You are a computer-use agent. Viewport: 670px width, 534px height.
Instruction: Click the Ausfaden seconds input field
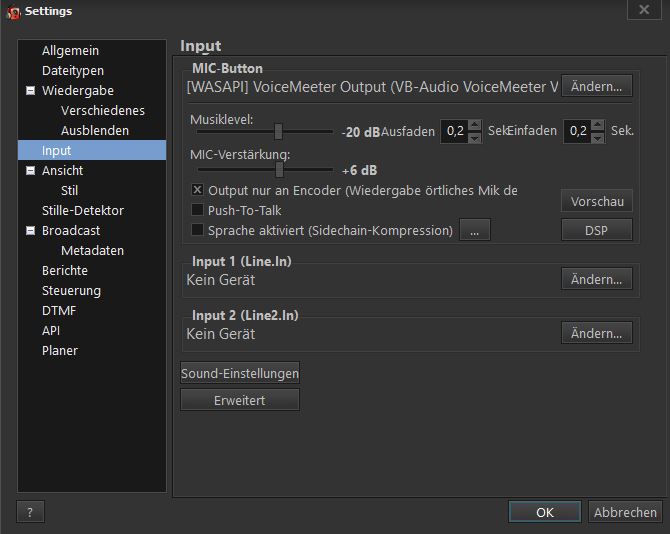coord(454,131)
